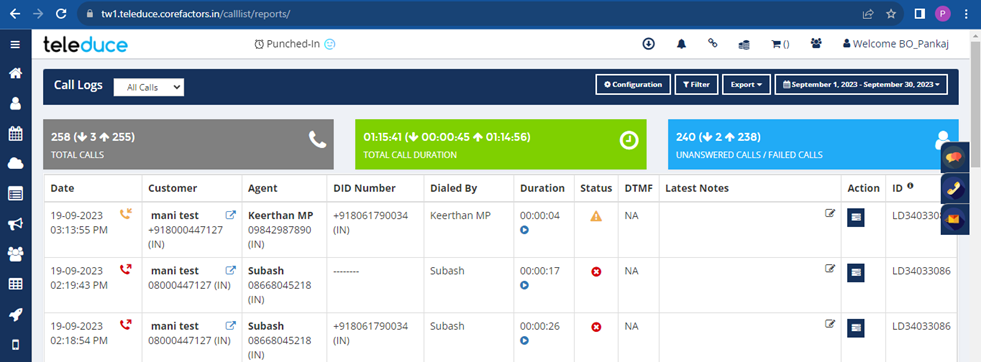Click action icon for 02:19:43 PM row

[x=856, y=273]
